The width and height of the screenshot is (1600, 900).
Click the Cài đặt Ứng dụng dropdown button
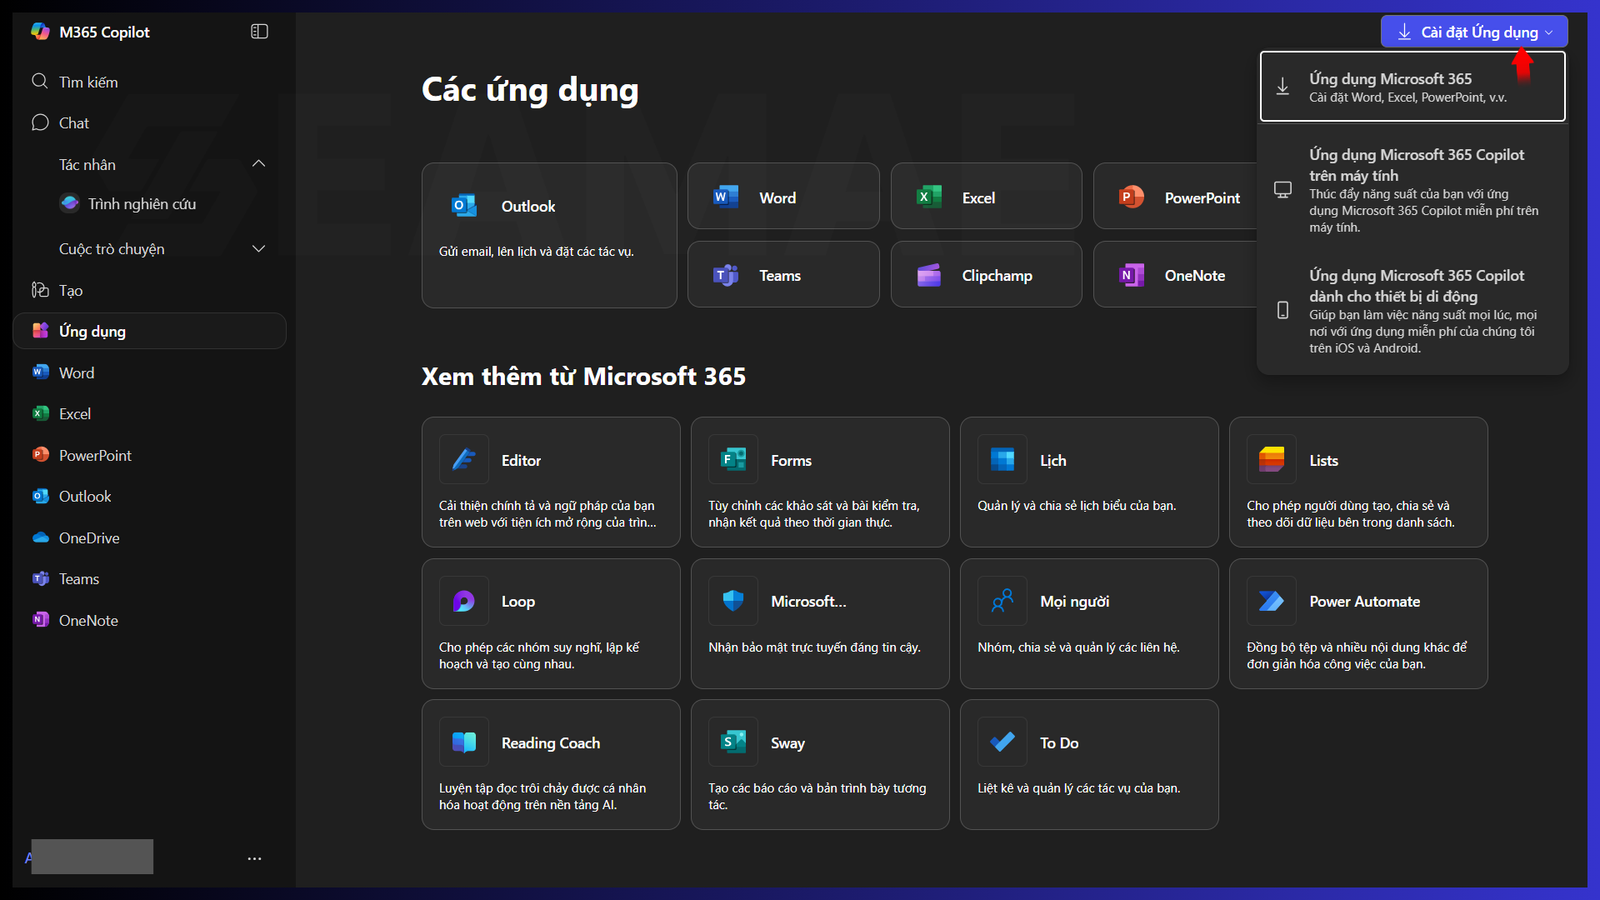[x=1474, y=32]
